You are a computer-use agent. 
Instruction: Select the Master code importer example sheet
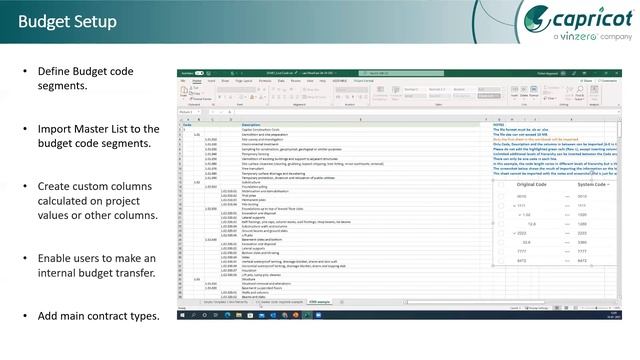click(x=282, y=302)
